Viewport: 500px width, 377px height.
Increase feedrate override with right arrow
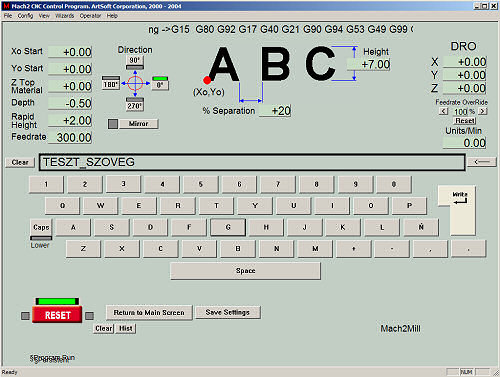[x=483, y=111]
